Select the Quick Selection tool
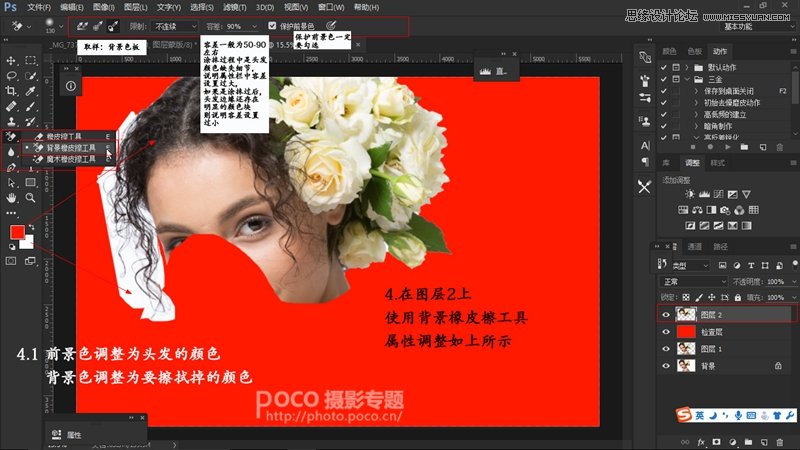Image resolution: width=800 pixels, height=450 pixels. (x=31, y=76)
